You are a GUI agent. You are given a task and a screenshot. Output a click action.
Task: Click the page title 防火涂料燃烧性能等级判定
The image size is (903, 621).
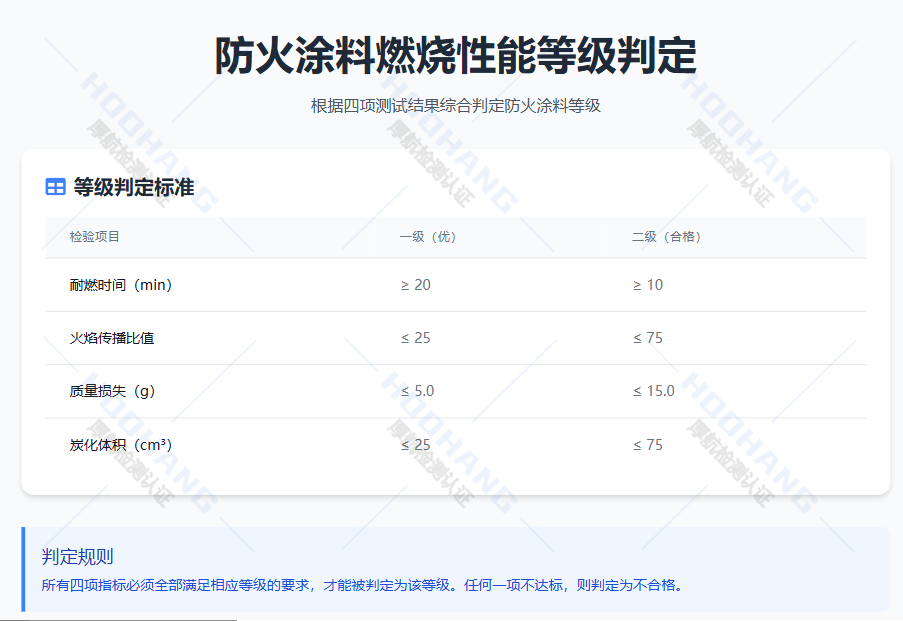pyautogui.click(x=455, y=57)
